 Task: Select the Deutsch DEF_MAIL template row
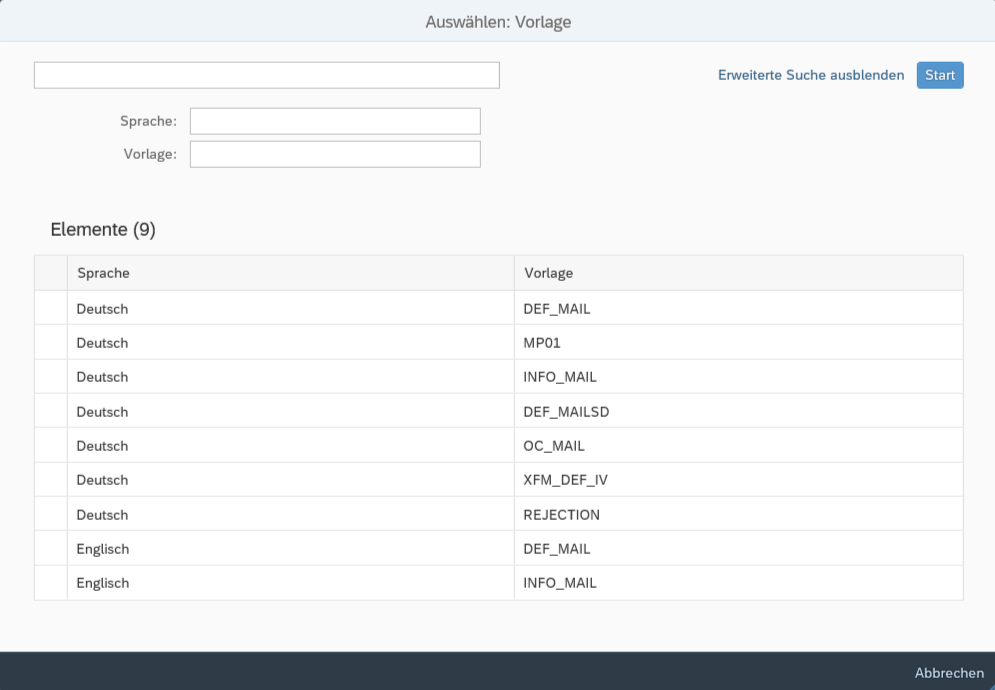coord(556,309)
